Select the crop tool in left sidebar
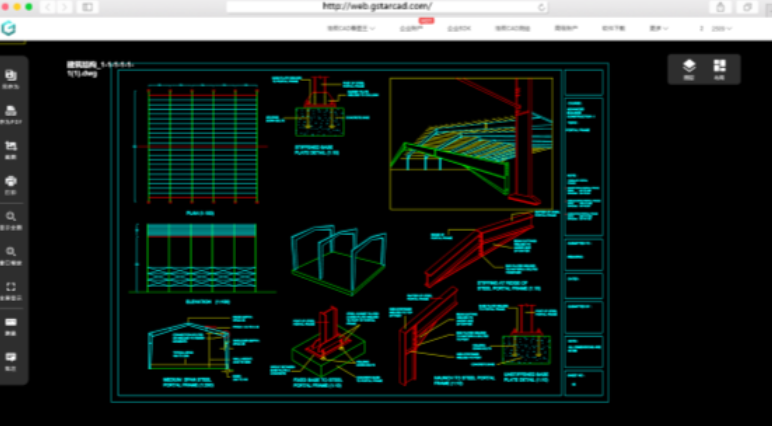The width and height of the screenshot is (772, 426). 12,149
